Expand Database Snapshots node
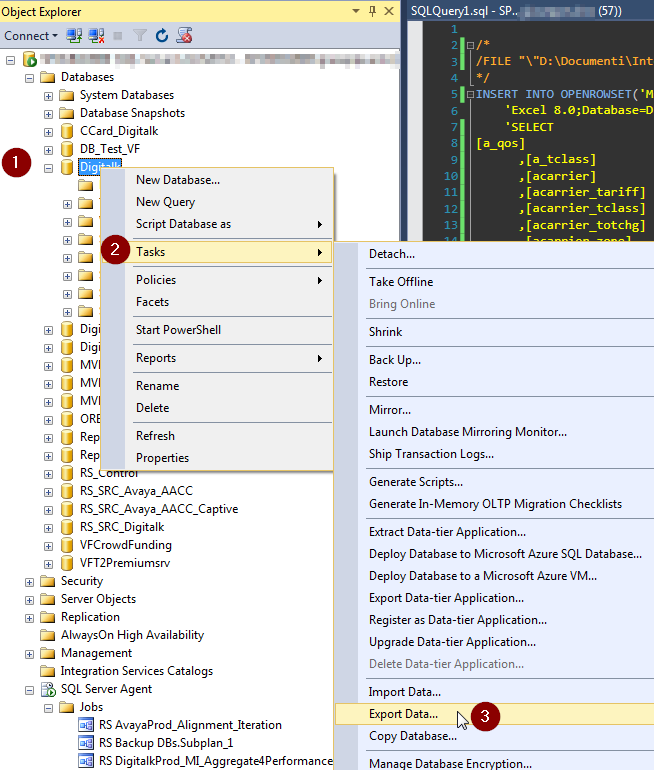 (x=48, y=114)
